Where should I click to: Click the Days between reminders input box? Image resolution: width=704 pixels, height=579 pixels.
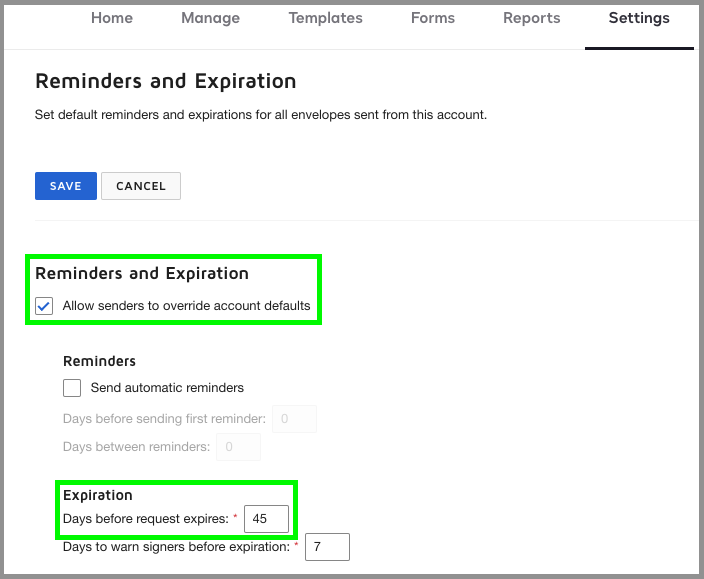pyautogui.click(x=238, y=447)
